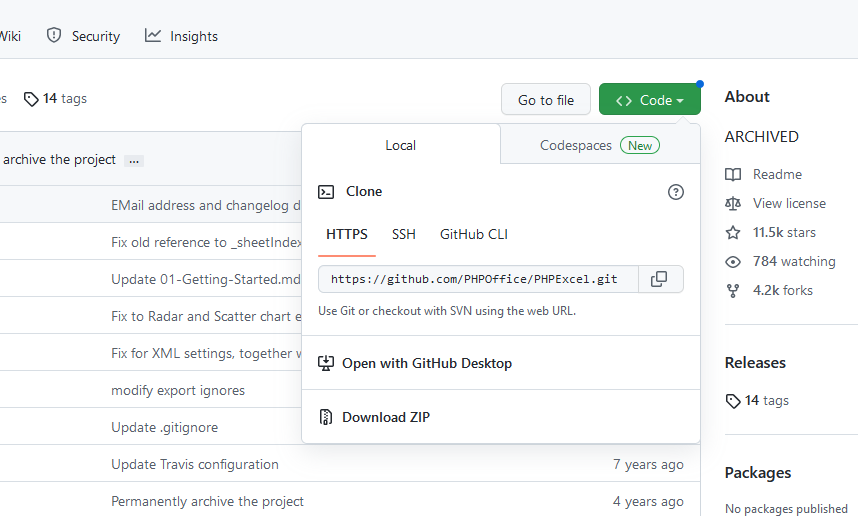Expand commit message with the ellipsis button
Viewport: 858px width, 516px height.
pyautogui.click(x=134, y=161)
